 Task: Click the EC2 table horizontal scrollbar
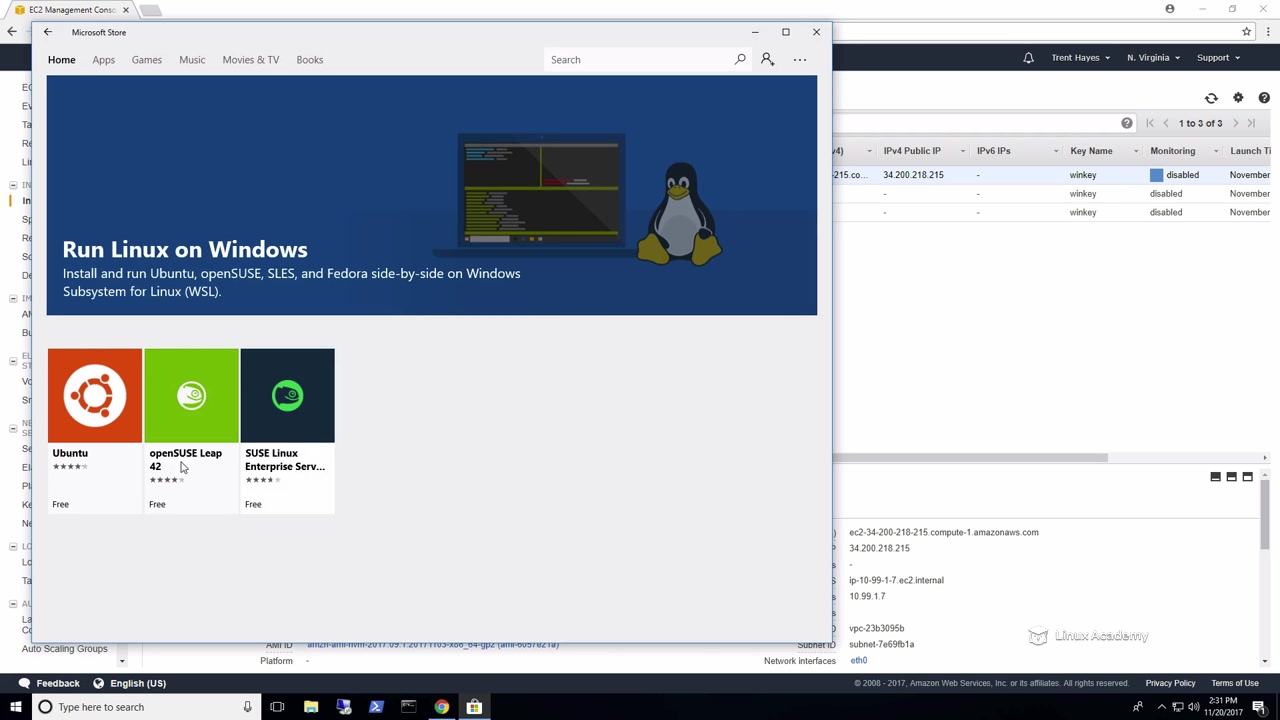[970, 458]
